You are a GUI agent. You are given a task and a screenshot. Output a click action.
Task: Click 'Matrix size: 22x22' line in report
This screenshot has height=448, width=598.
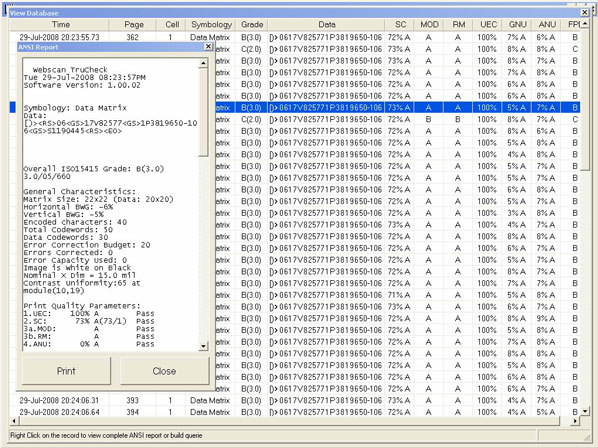(x=98, y=199)
